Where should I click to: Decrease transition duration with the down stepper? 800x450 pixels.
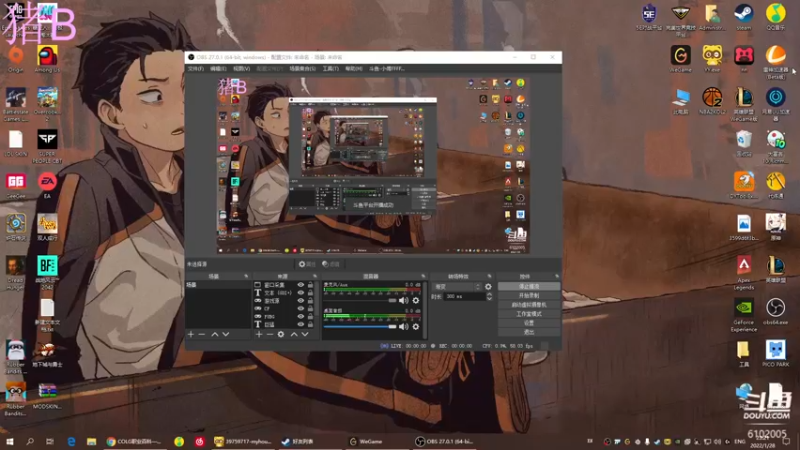[489, 298]
